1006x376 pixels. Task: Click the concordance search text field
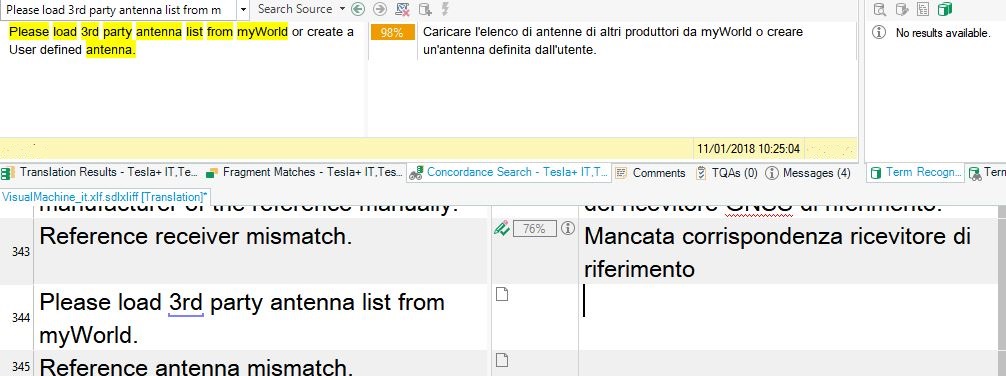119,10
